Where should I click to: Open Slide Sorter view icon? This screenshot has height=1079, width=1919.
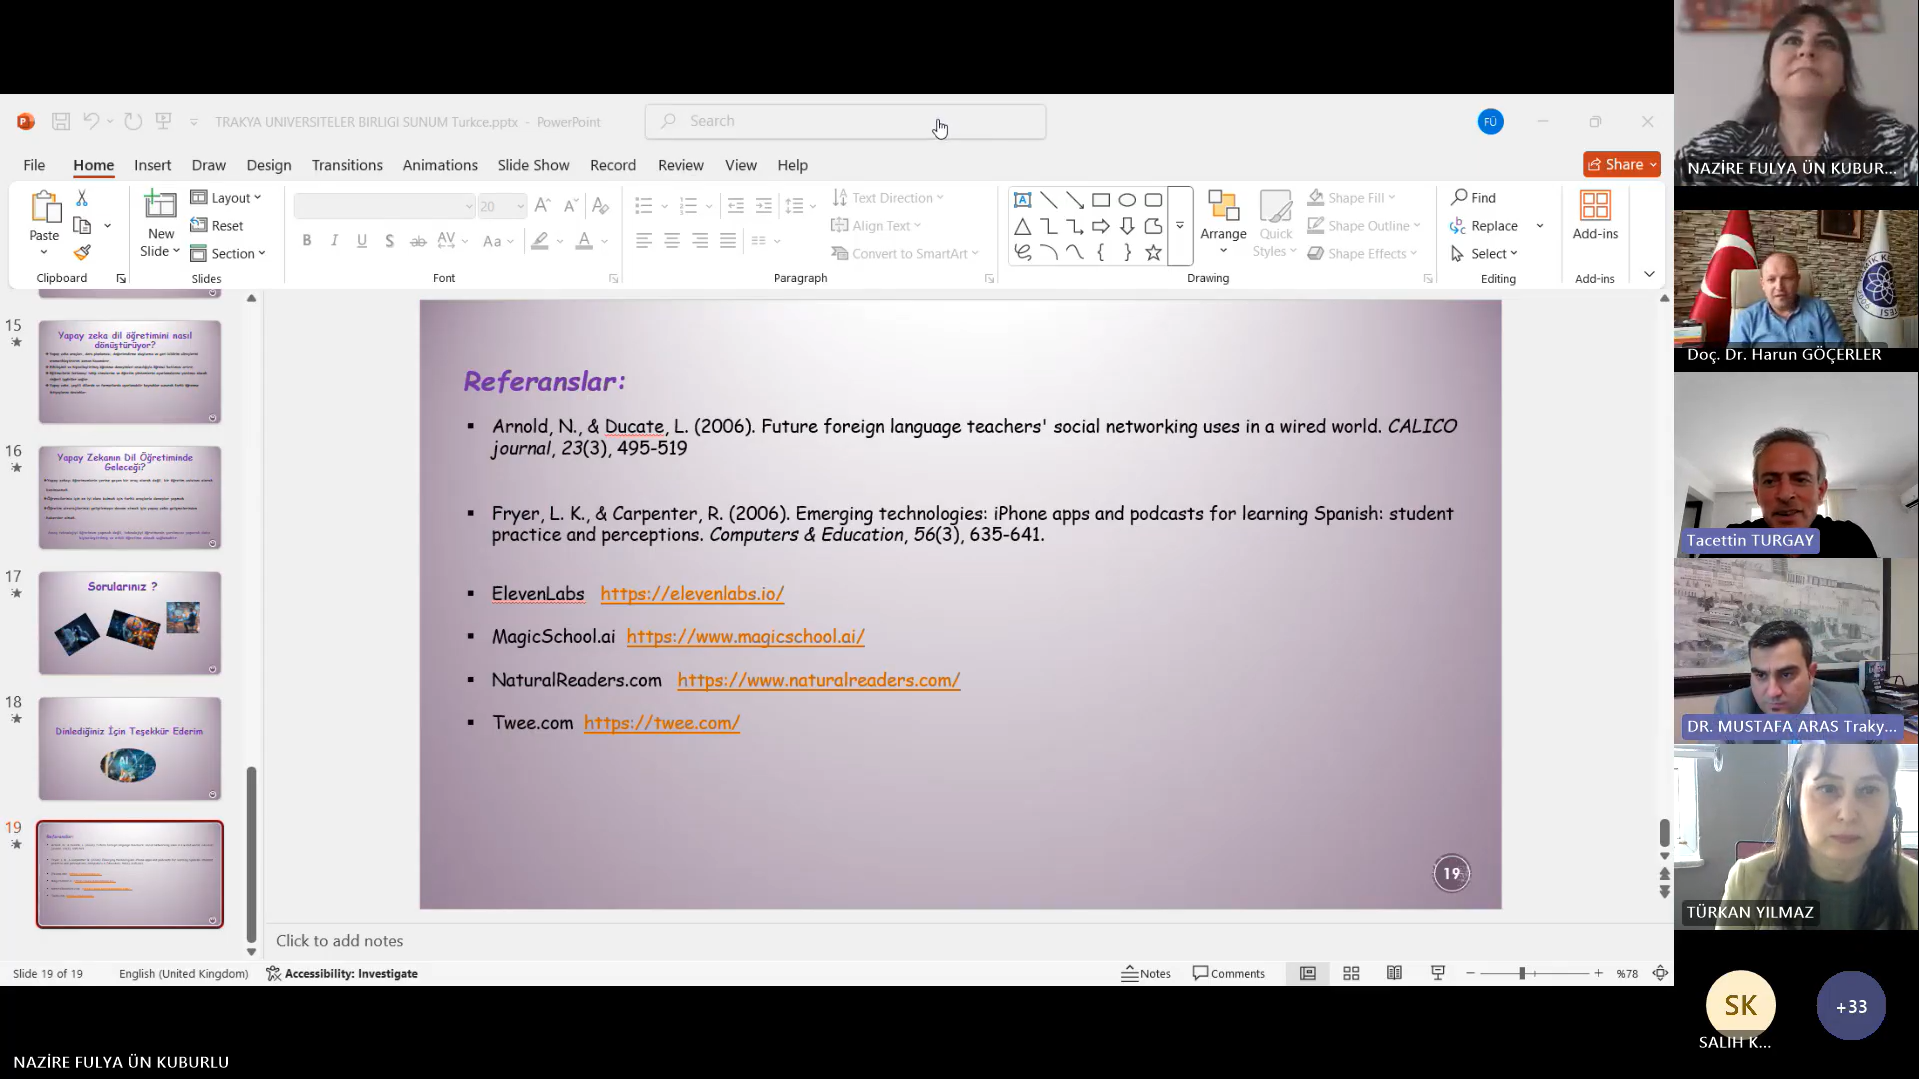(1351, 973)
